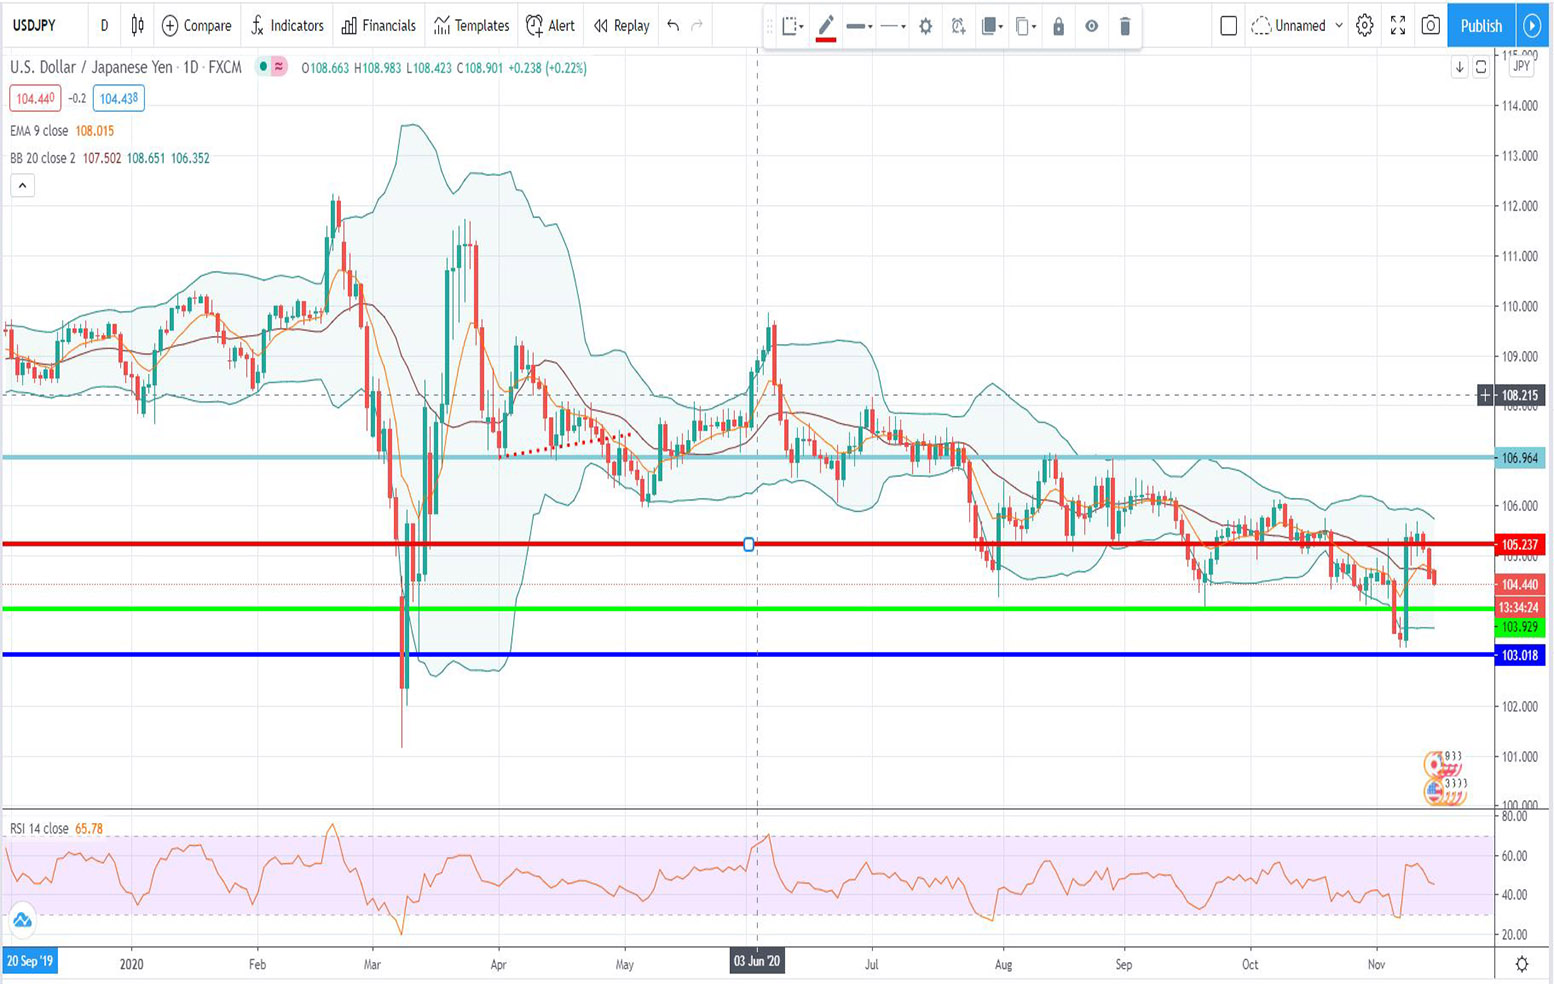Open the Templates menu
Image resolution: width=1554 pixels, height=984 pixels.
470,26
